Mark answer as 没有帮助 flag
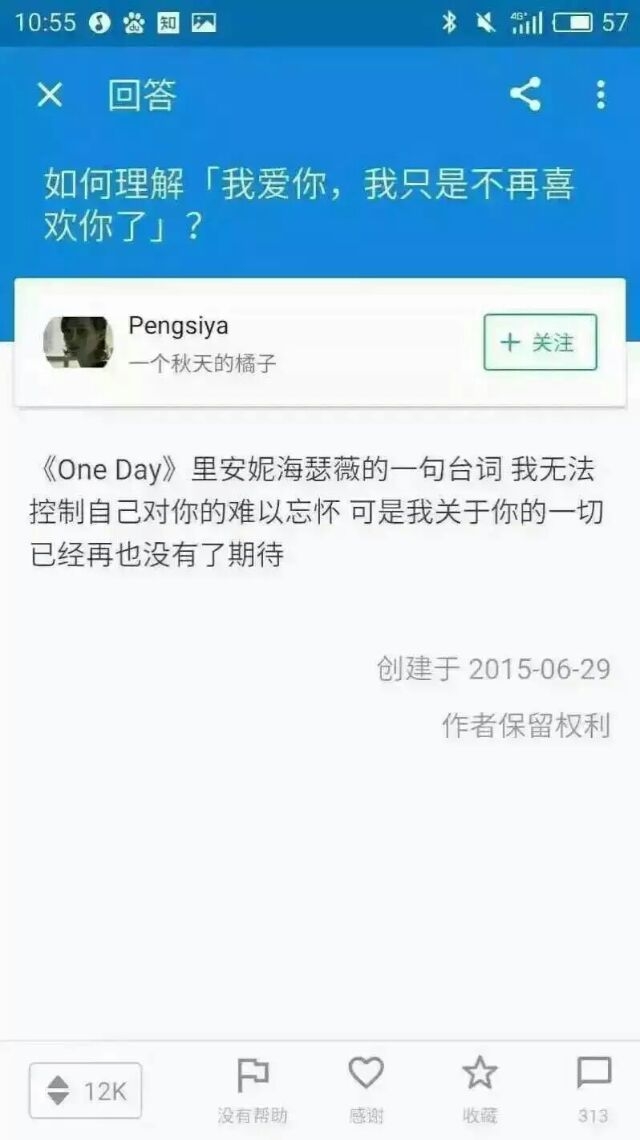The image size is (640, 1140). tap(253, 1090)
